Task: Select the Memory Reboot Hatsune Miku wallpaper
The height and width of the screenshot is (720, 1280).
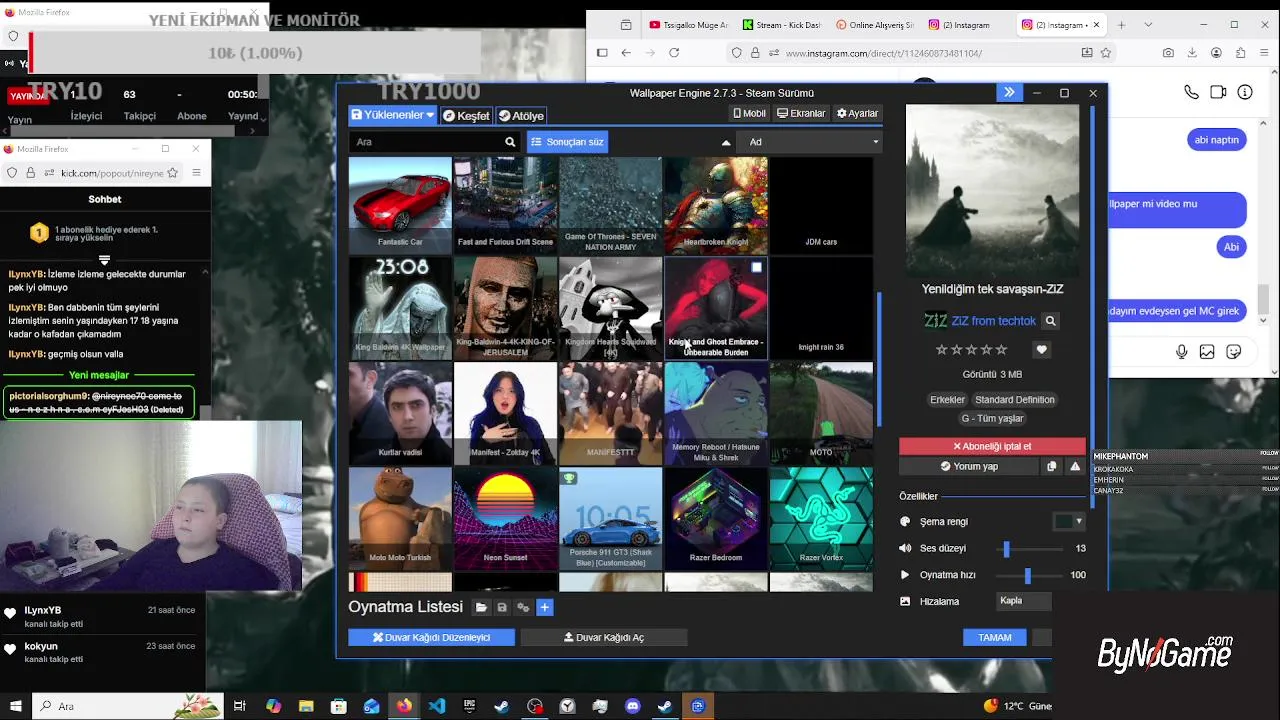Action: click(716, 413)
